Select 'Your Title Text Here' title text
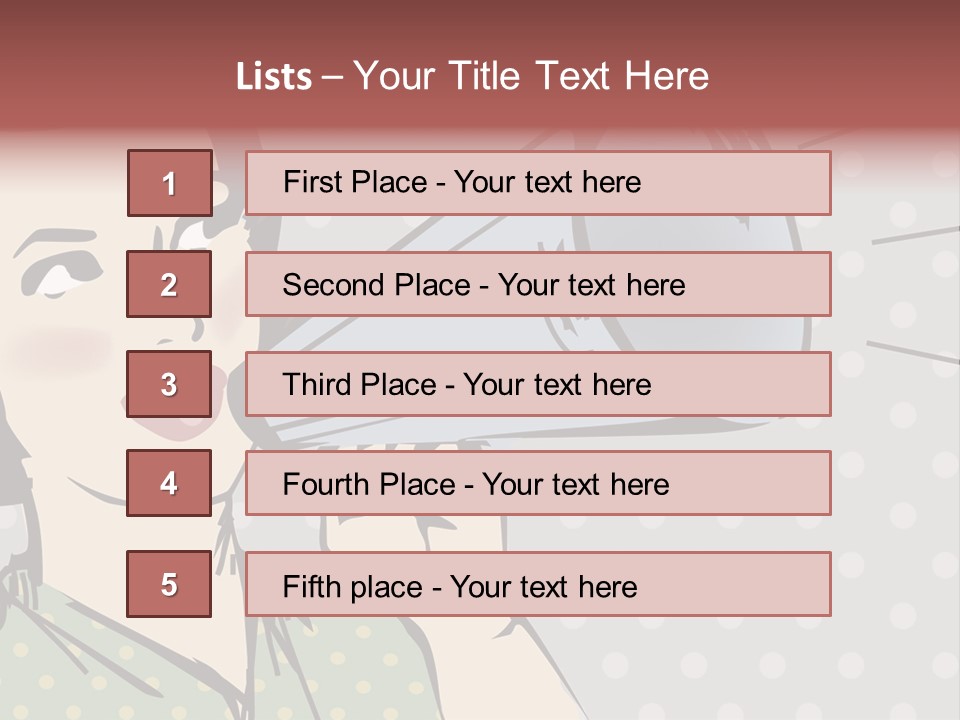960x720 pixels. coord(531,77)
